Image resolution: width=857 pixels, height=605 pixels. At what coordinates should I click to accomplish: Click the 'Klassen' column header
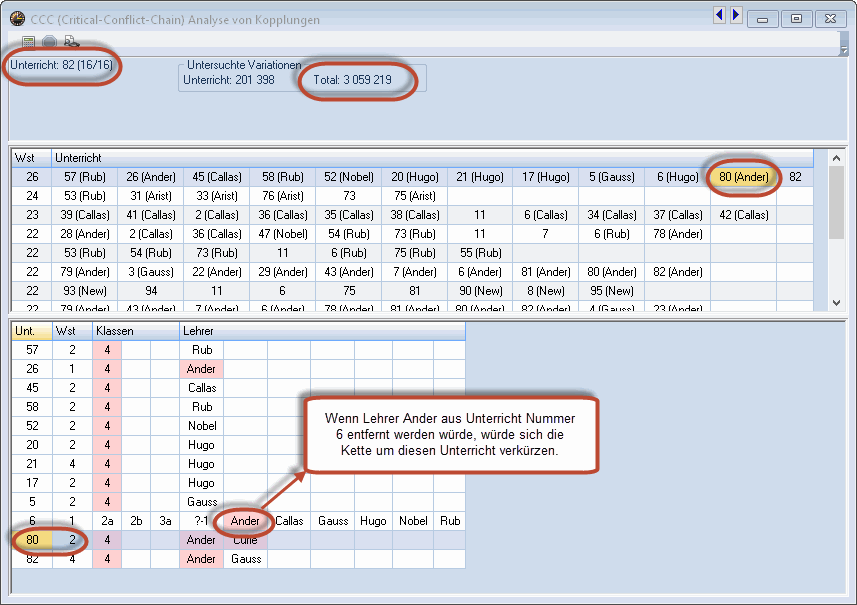tap(136, 331)
